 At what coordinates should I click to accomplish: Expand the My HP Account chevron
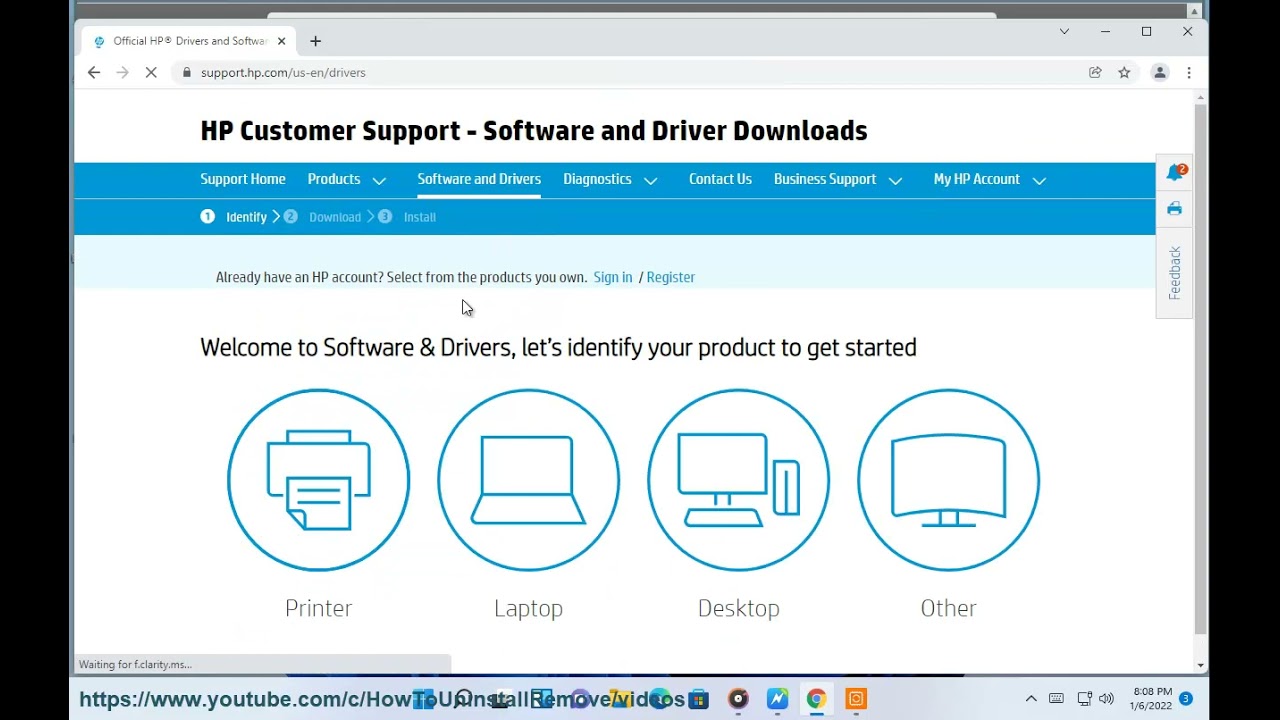(x=1039, y=181)
